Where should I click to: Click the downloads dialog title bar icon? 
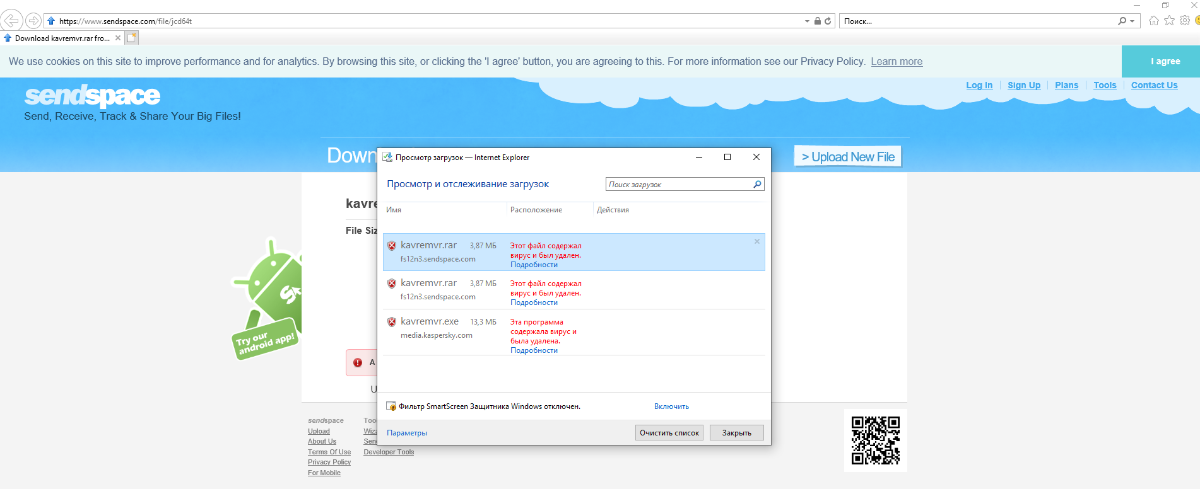(387, 157)
